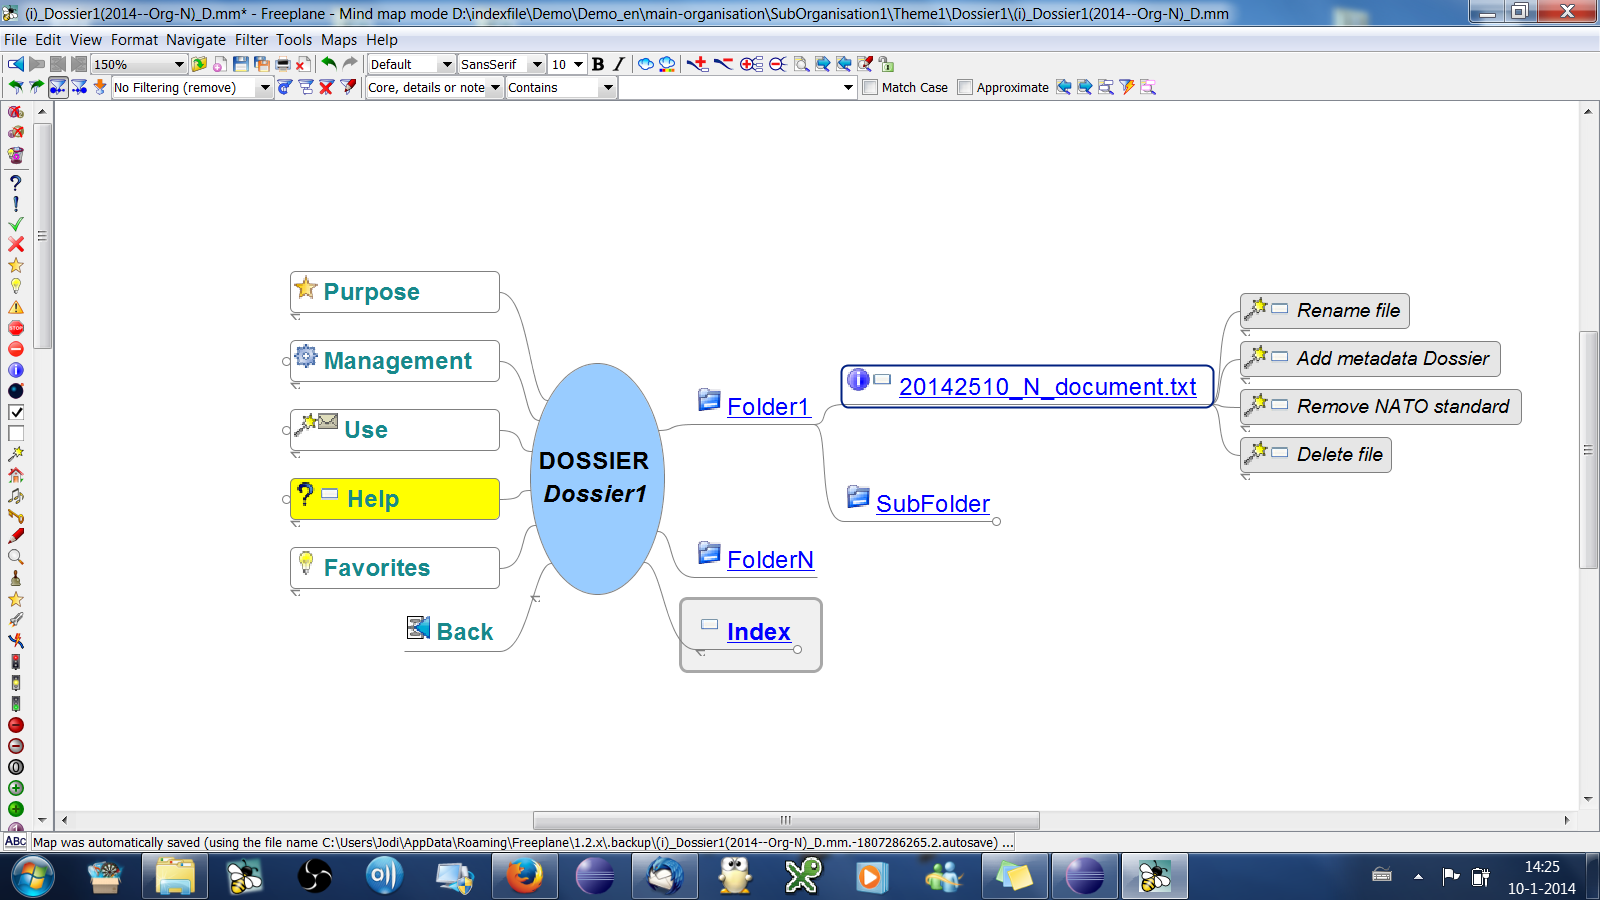Toggle Bold formatting button
Viewport: 1600px width, 900px height.
598,64
